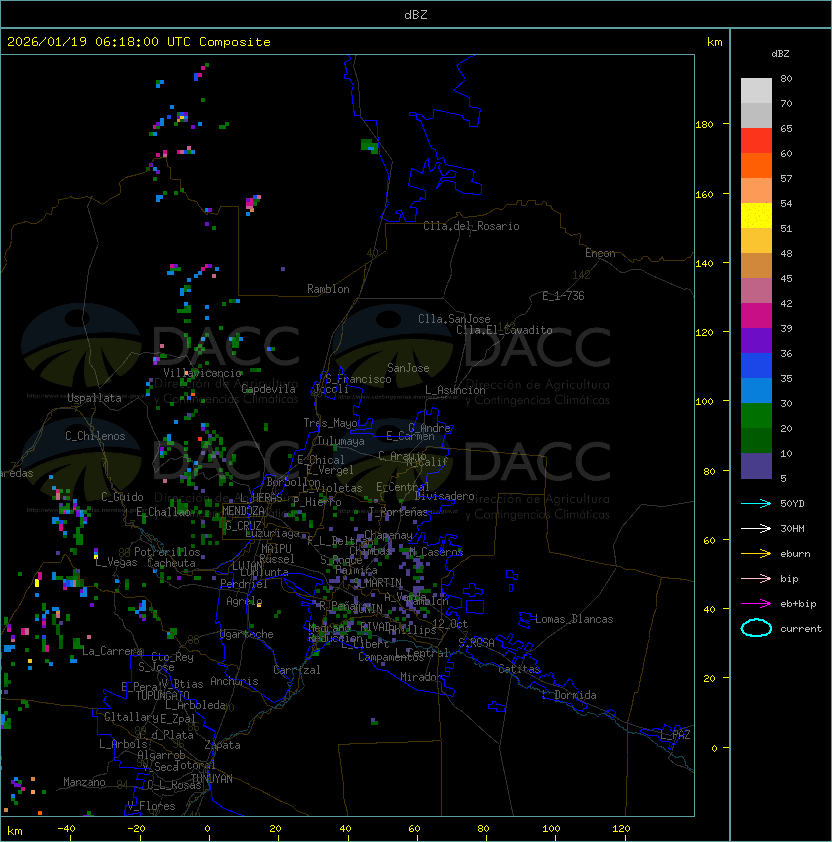The width and height of the screenshot is (832, 842).
Task: Click the V_Flores place label
Action: 151,806
